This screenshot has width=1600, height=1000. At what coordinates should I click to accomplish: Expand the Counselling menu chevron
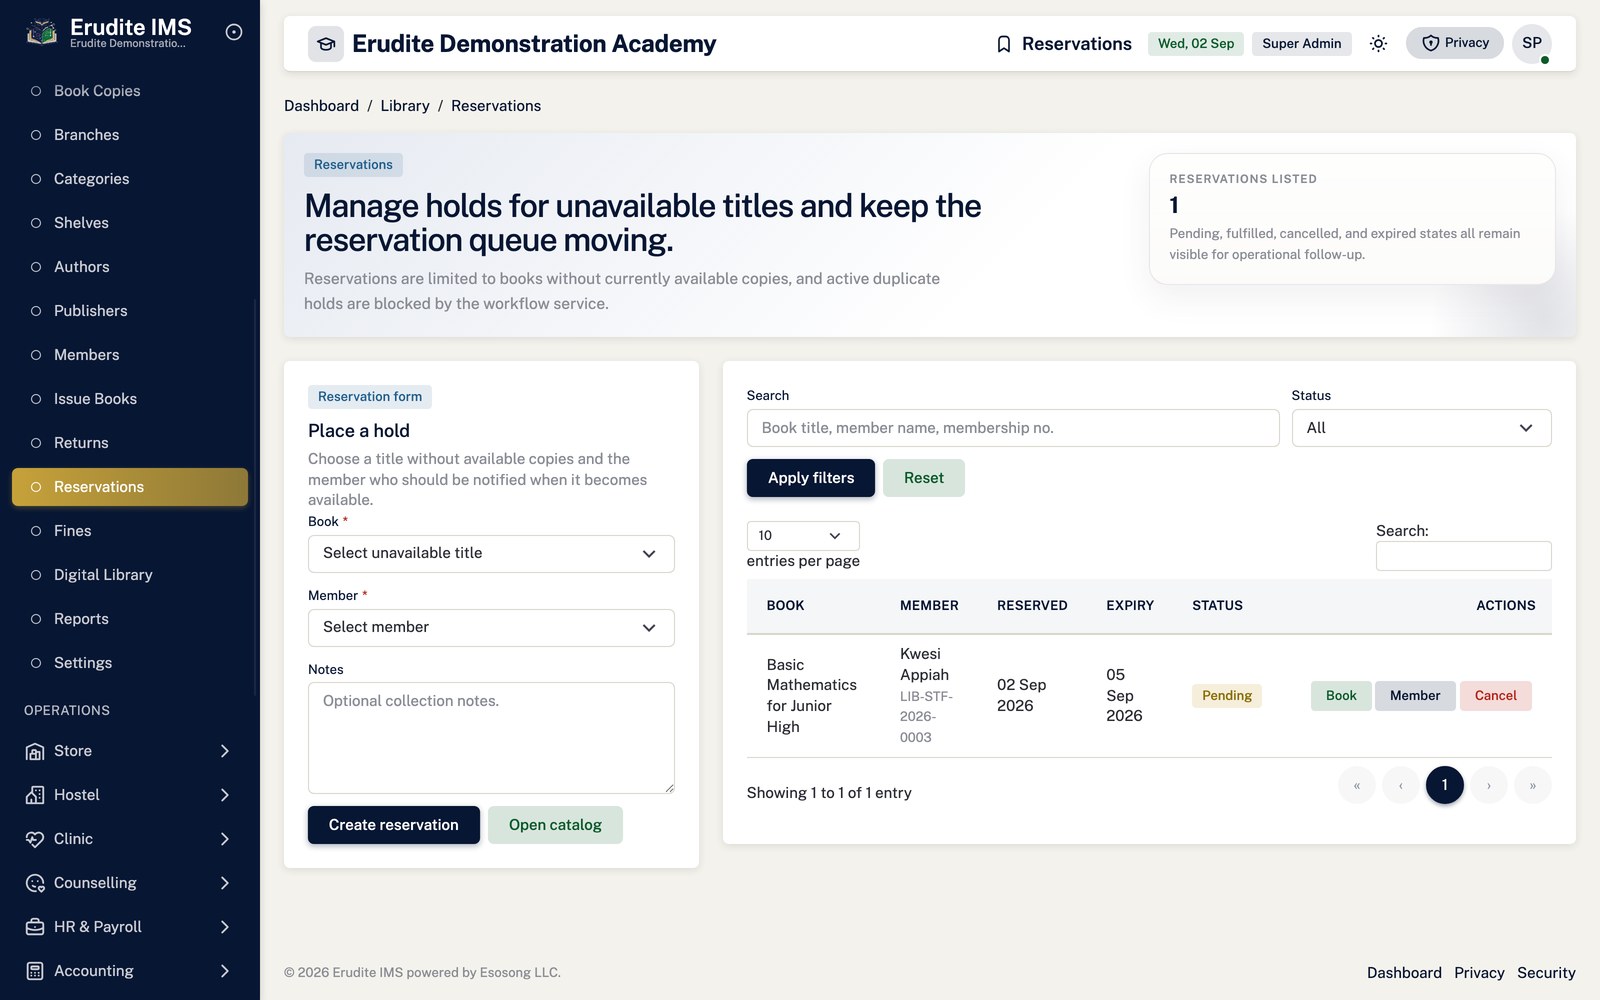point(225,883)
